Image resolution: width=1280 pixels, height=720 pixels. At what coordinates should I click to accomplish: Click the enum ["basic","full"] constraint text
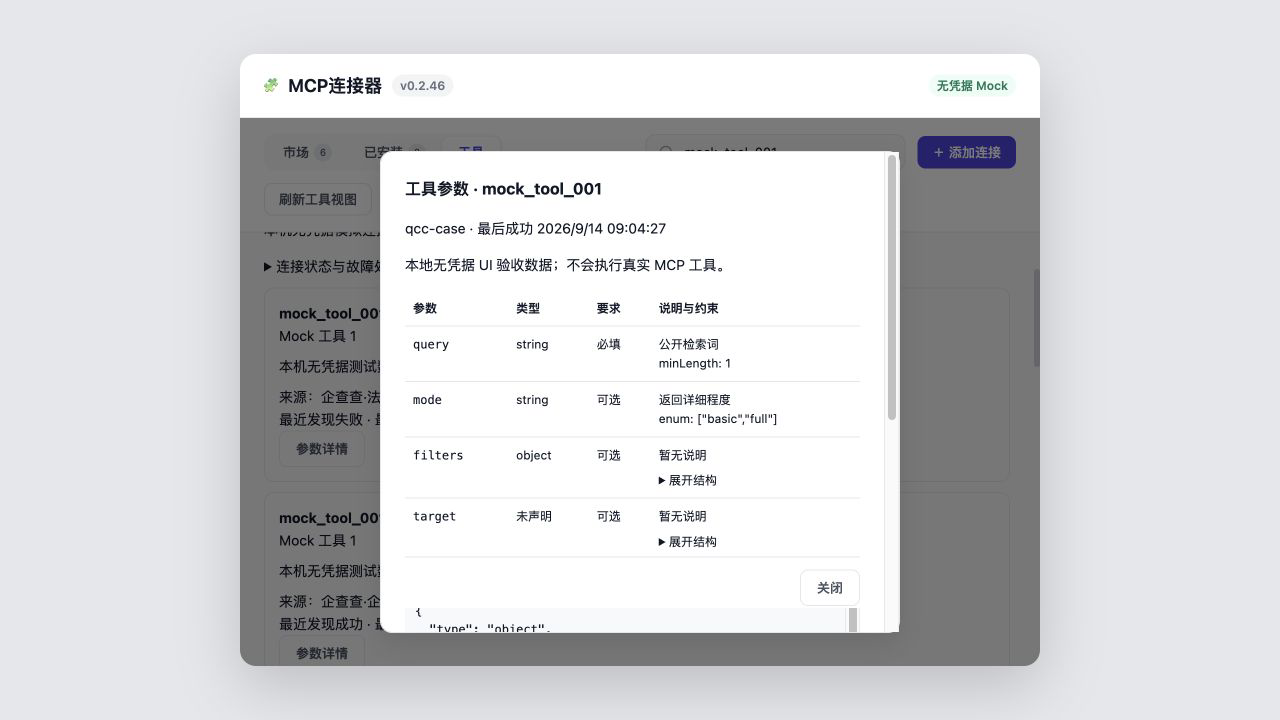point(718,419)
